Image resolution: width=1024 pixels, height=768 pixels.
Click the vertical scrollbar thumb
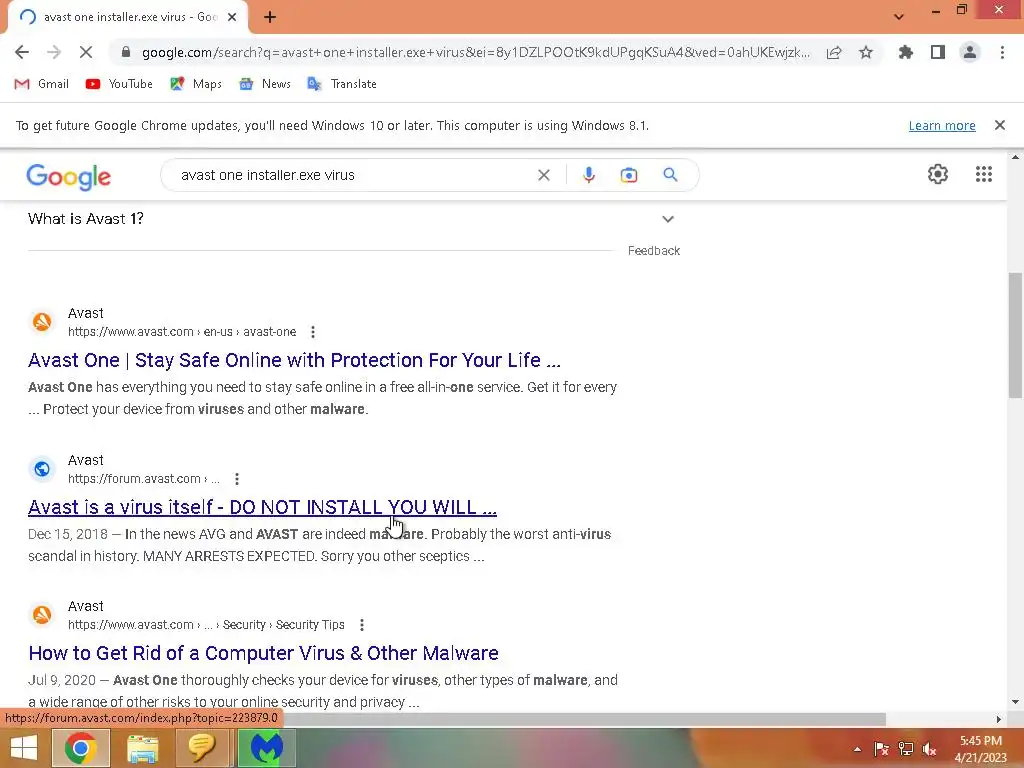click(1015, 335)
